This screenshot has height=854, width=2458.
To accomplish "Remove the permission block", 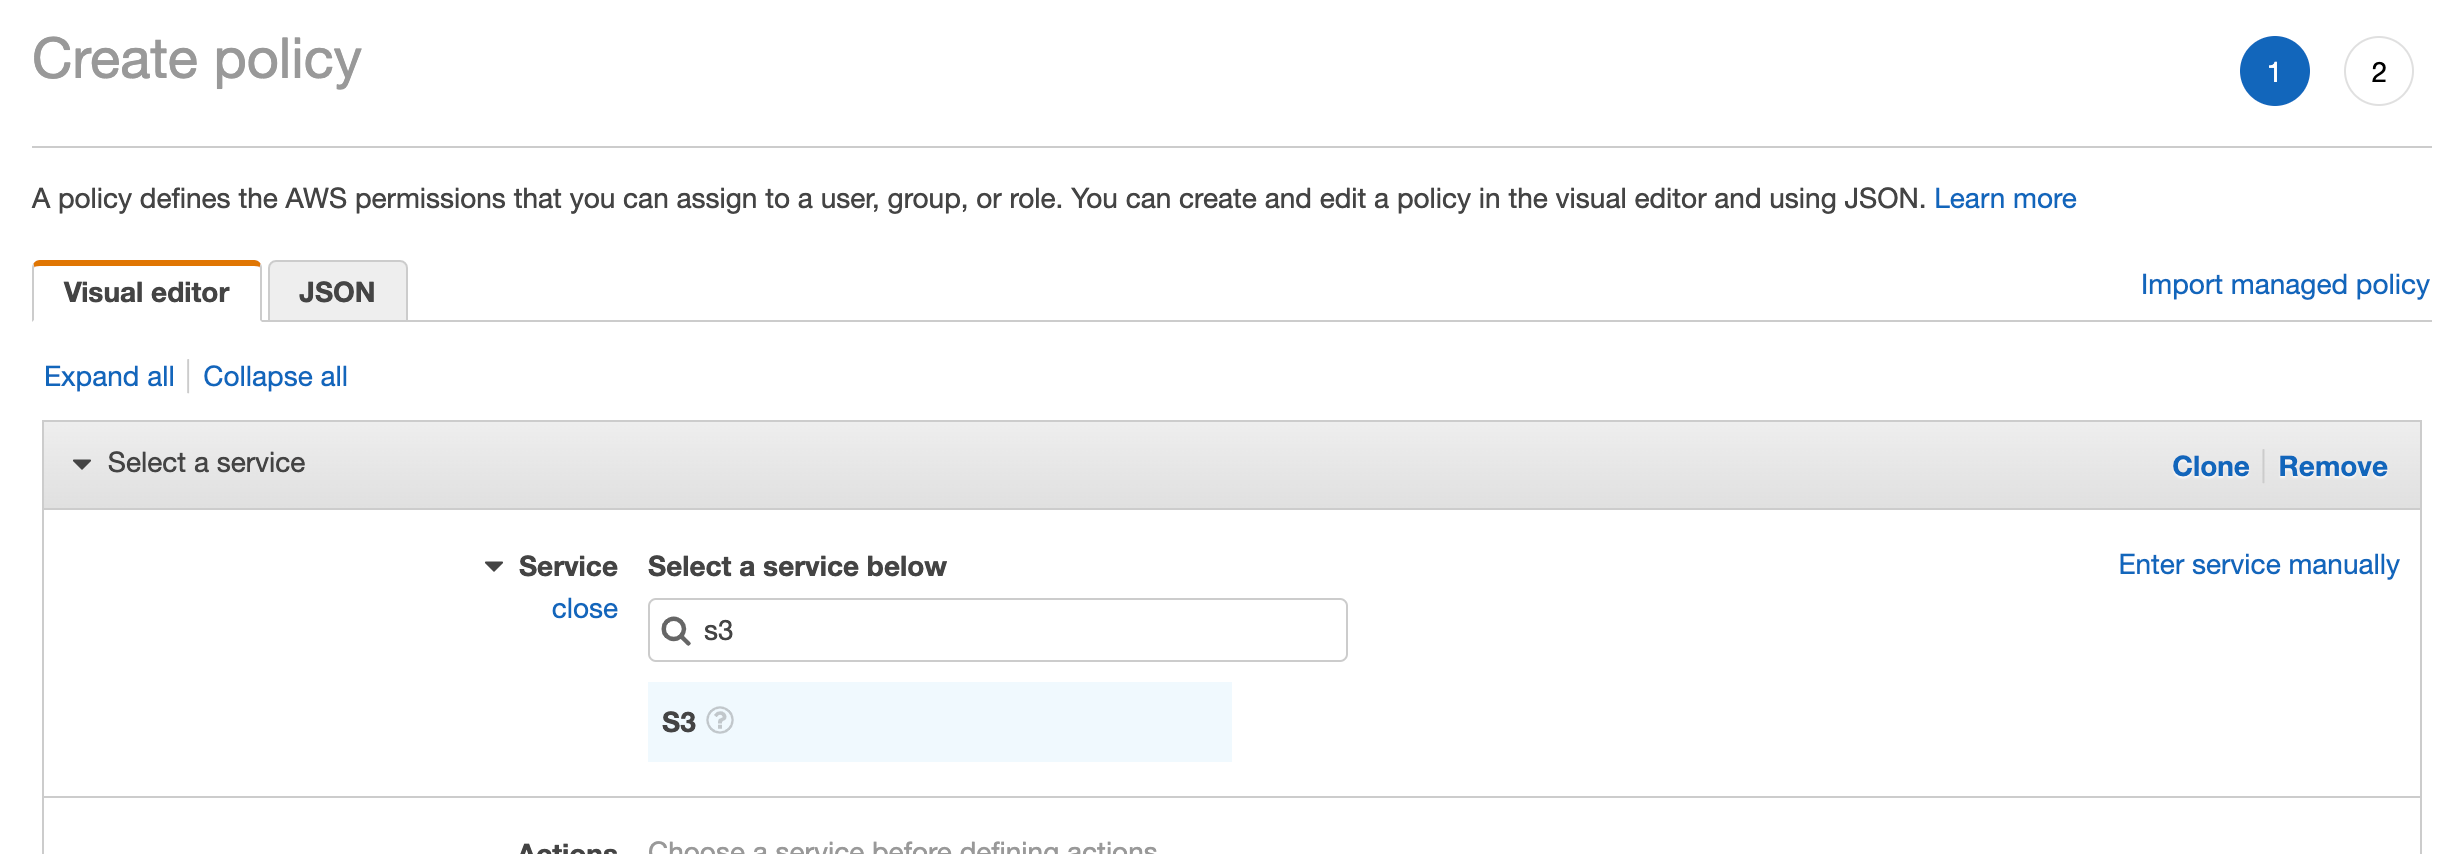I will tap(2333, 466).
